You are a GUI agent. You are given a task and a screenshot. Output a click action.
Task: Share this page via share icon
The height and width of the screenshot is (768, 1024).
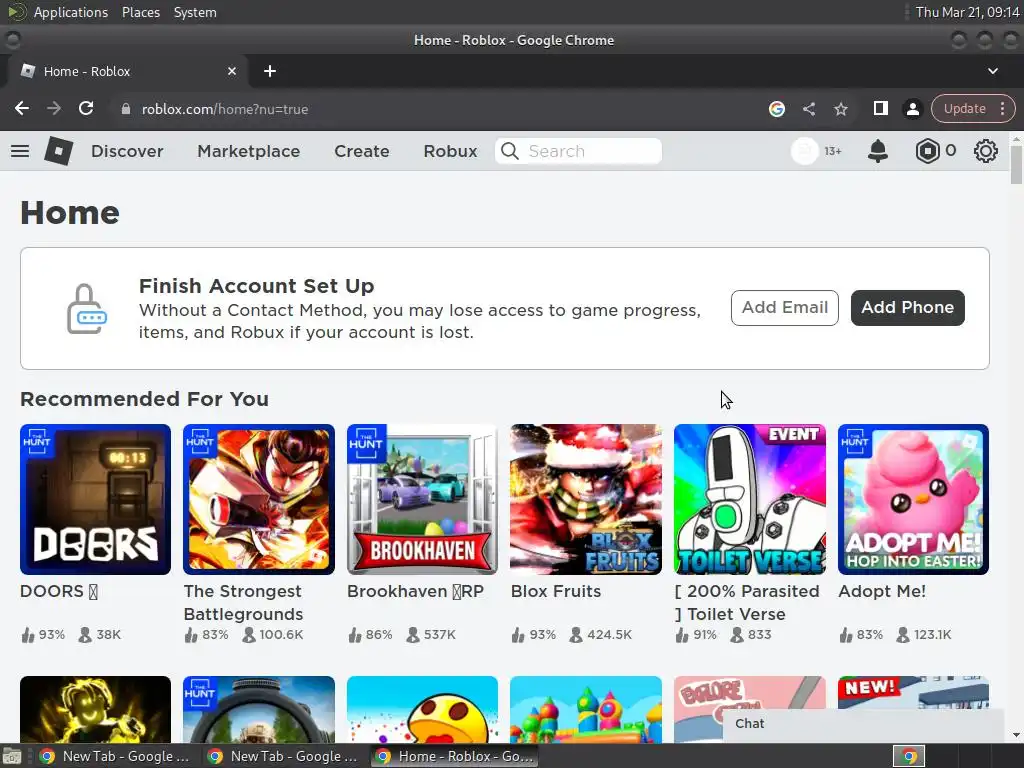808,108
